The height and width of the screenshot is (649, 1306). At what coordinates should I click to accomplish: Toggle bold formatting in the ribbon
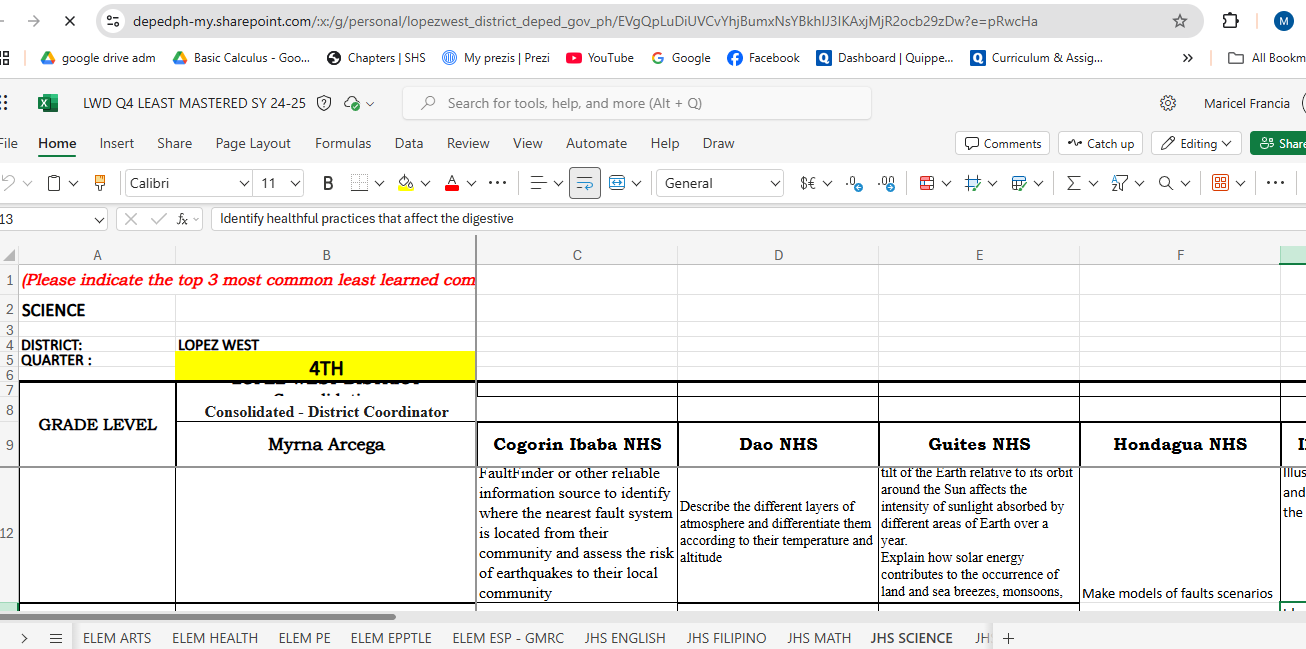tap(328, 183)
